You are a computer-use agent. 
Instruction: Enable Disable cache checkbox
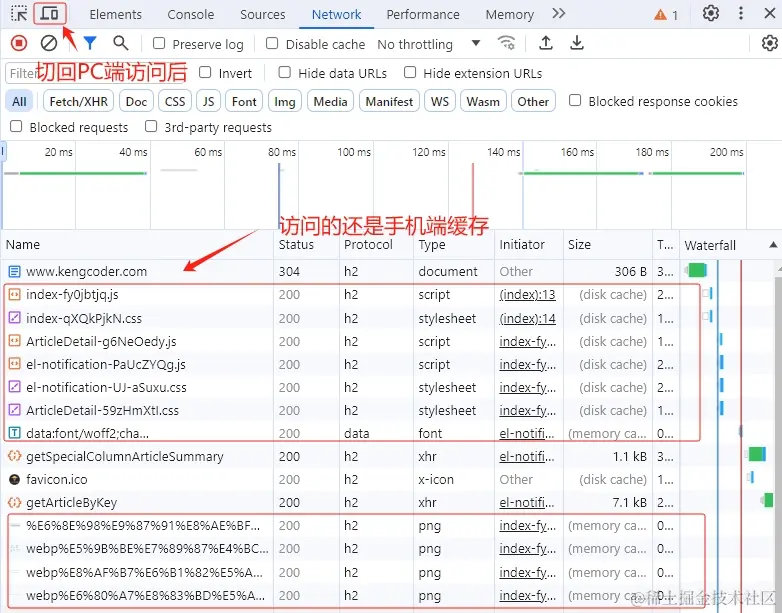tap(272, 43)
